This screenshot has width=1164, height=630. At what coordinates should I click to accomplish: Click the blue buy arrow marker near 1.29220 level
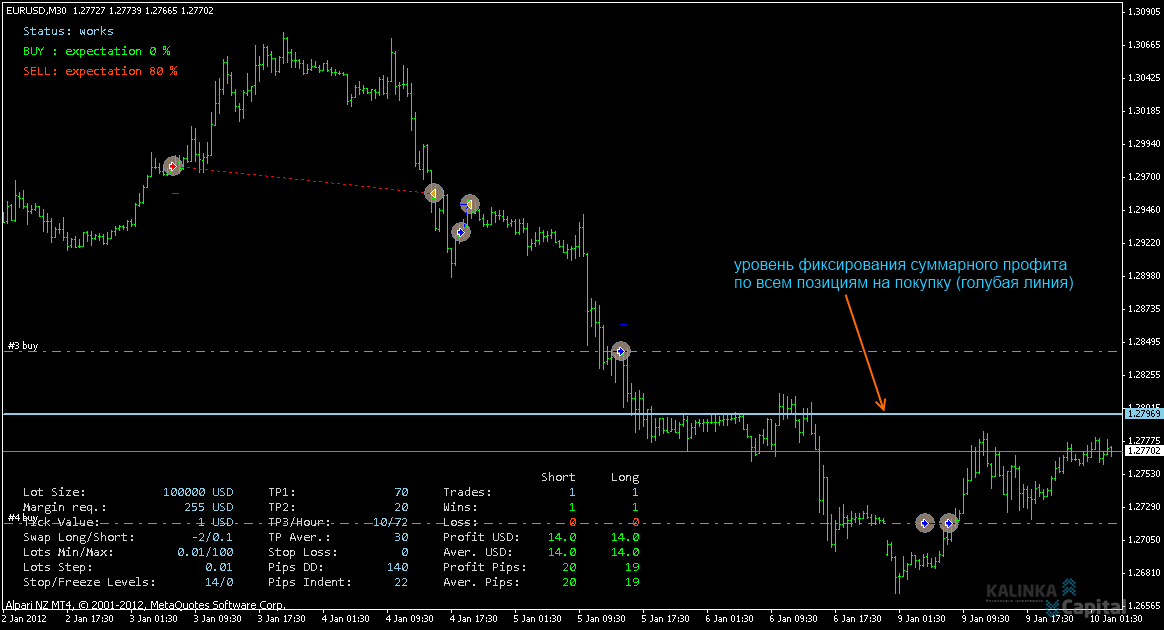click(461, 232)
